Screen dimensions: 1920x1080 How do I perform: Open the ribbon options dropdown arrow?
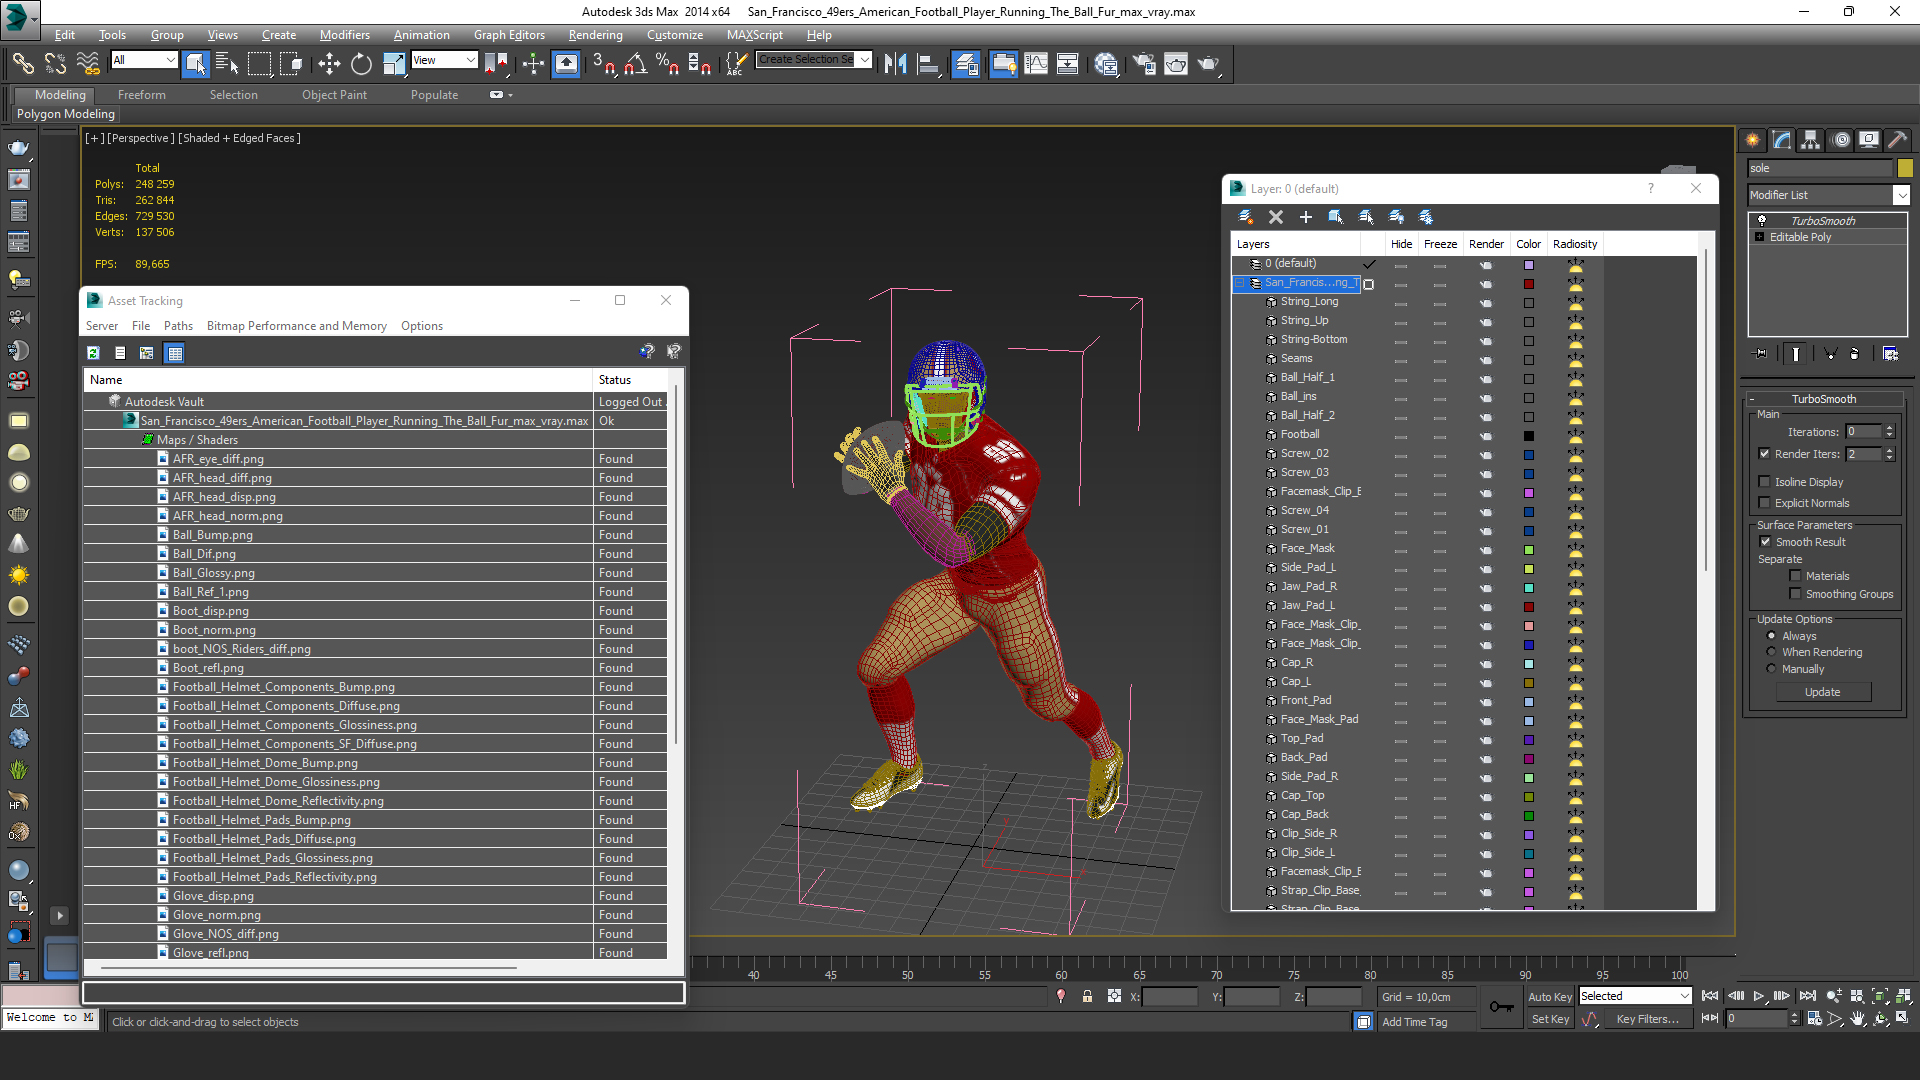511,95
